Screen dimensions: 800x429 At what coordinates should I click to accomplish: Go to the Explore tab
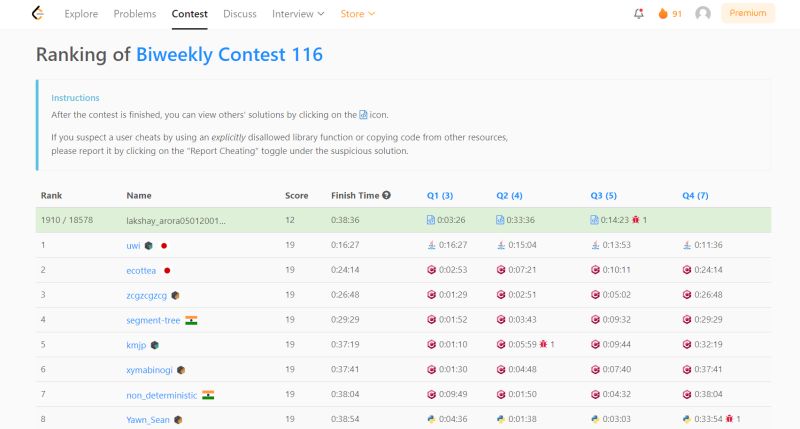pos(81,14)
